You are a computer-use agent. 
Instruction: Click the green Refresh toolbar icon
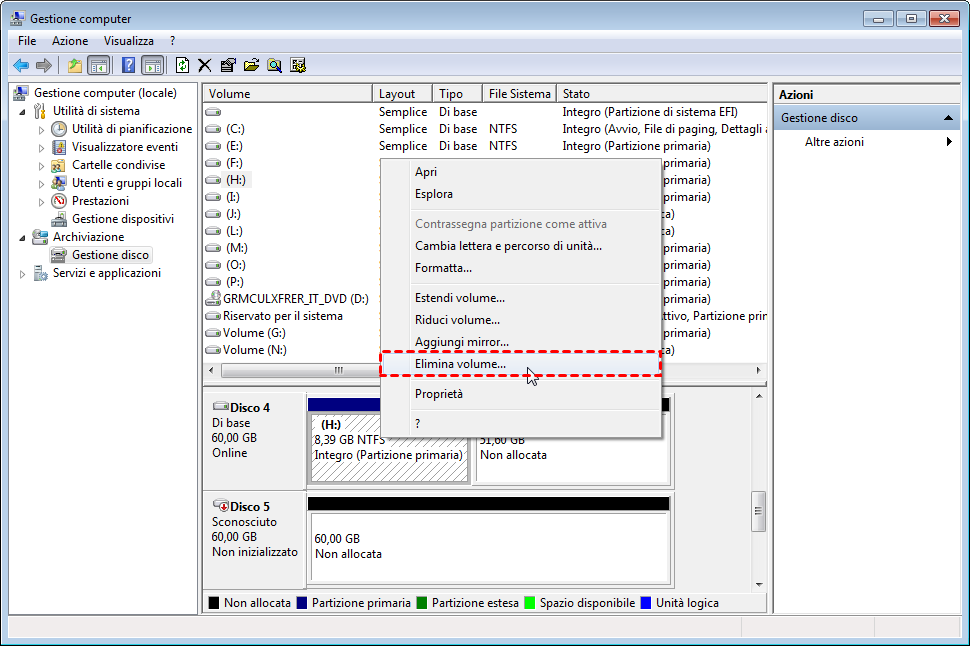182,65
